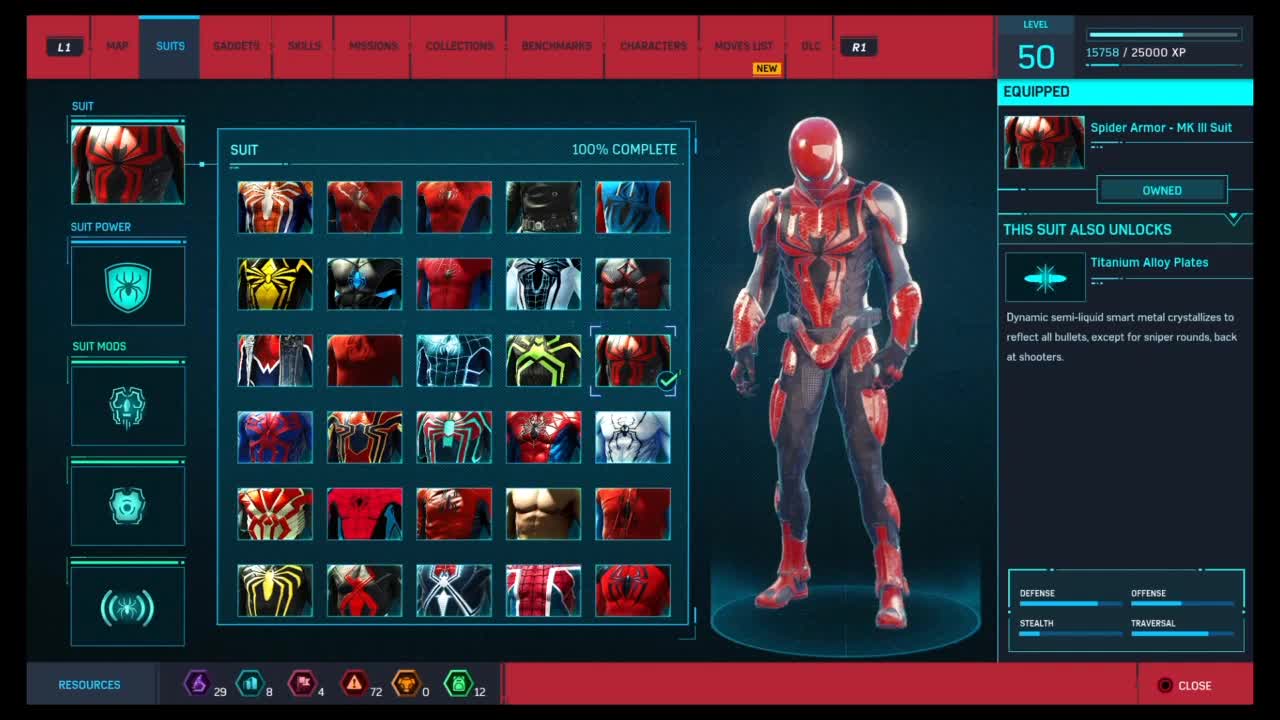Open the first Suit Mods slot

click(x=128, y=406)
